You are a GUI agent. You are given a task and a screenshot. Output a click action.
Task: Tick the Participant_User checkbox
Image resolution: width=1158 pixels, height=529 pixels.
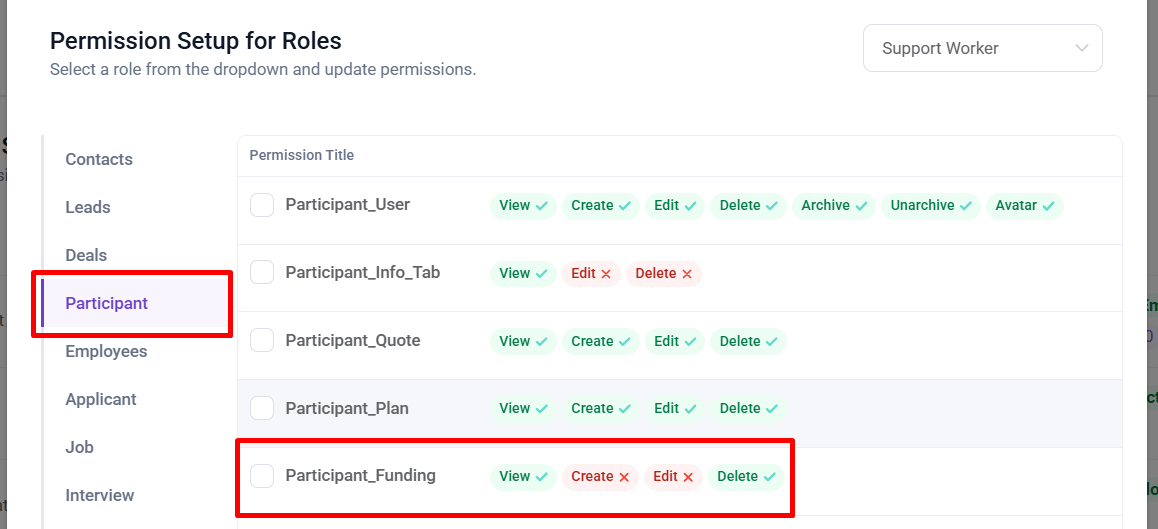coord(262,205)
